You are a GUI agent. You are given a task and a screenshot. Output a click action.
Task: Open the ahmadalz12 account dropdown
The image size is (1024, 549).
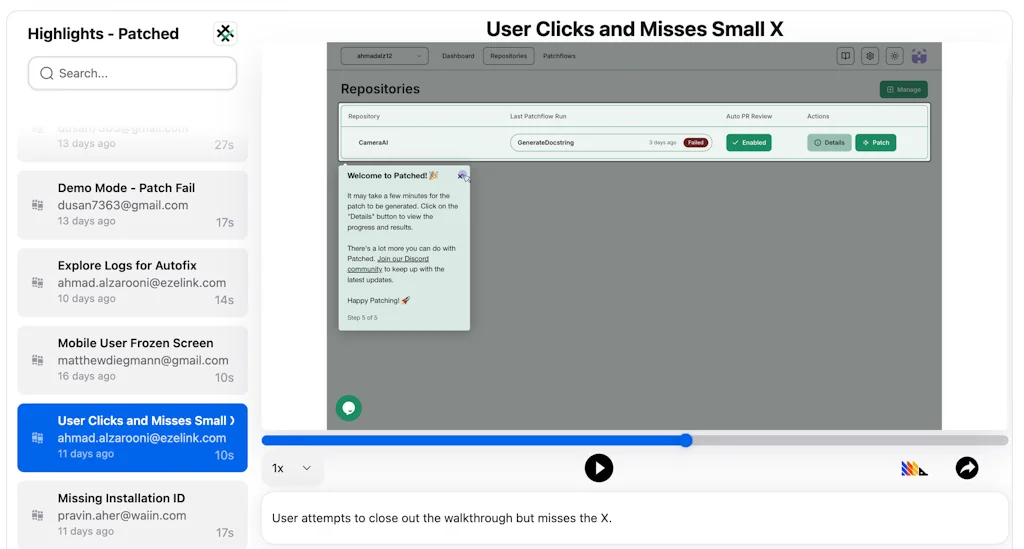[384, 56]
